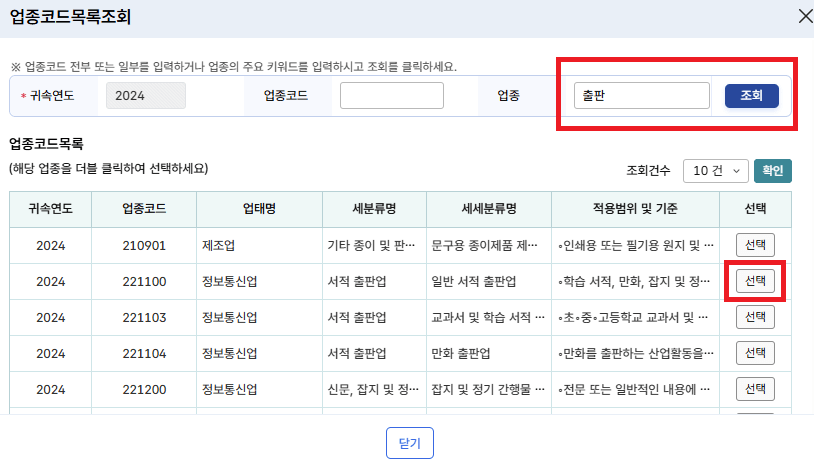814x465 pixels.
Task: Click 만화를 출판하는 산업활동을 description
Action: (x=635, y=353)
